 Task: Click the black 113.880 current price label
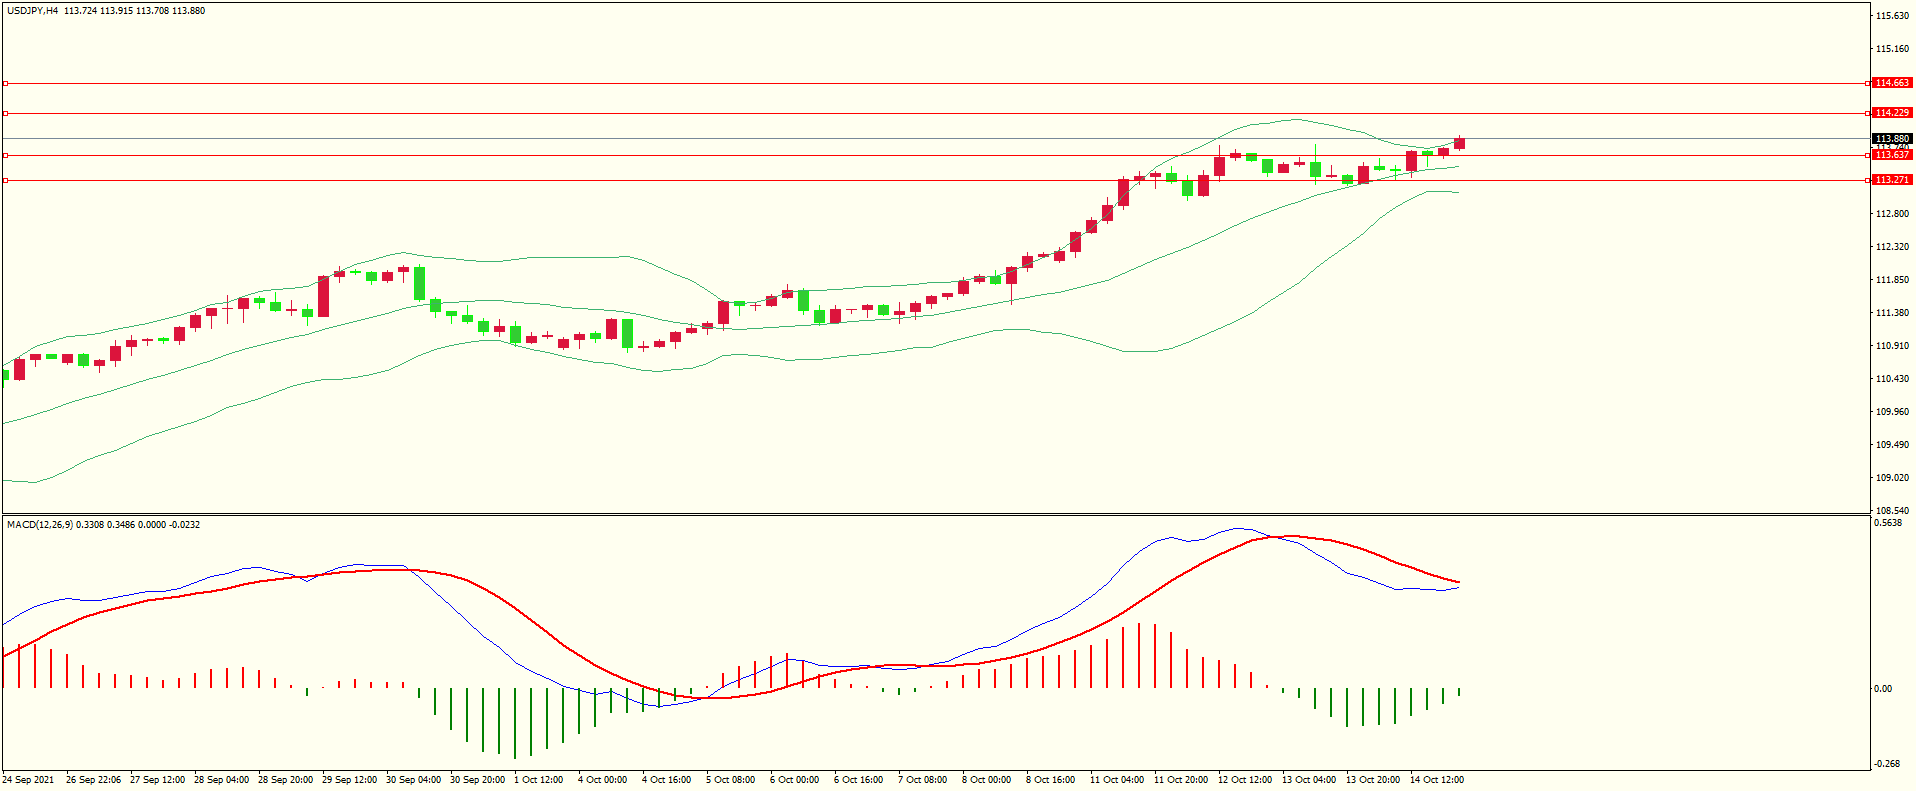pos(1891,139)
